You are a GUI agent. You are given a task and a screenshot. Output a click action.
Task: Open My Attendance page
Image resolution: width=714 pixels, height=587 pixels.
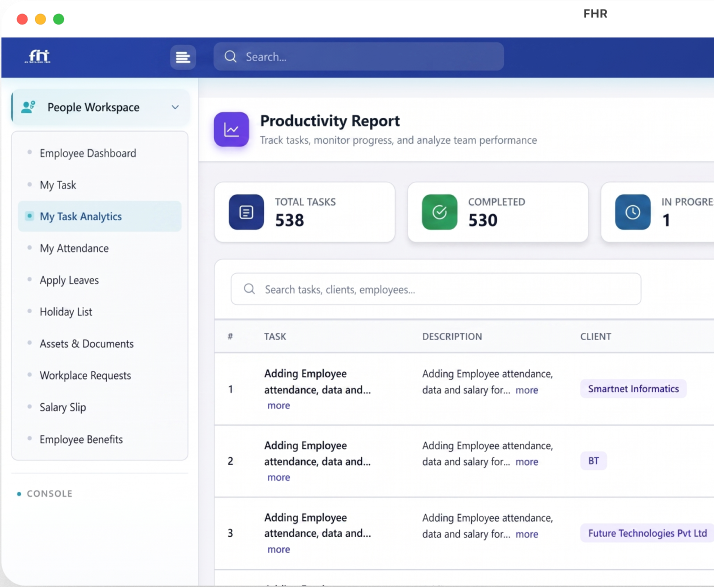point(74,248)
